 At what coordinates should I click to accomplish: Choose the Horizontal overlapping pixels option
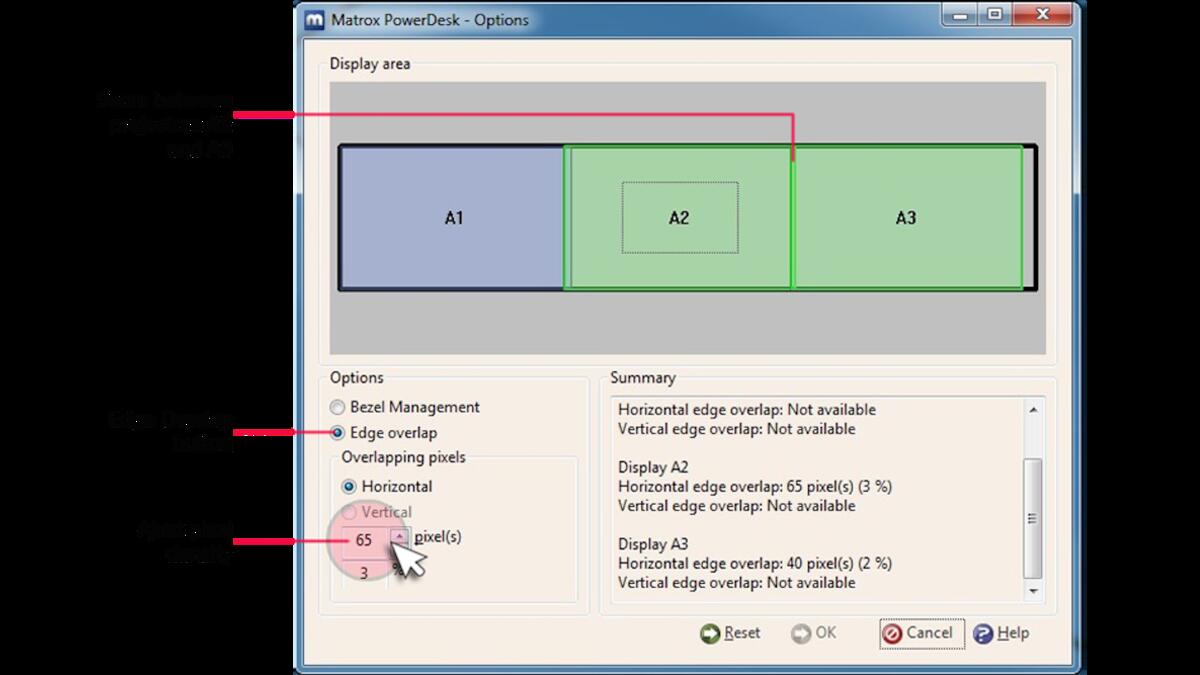click(x=349, y=487)
